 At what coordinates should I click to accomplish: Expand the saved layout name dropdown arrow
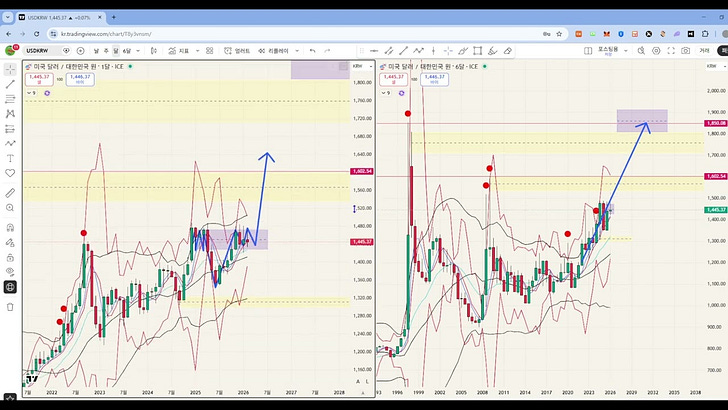point(626,51)
